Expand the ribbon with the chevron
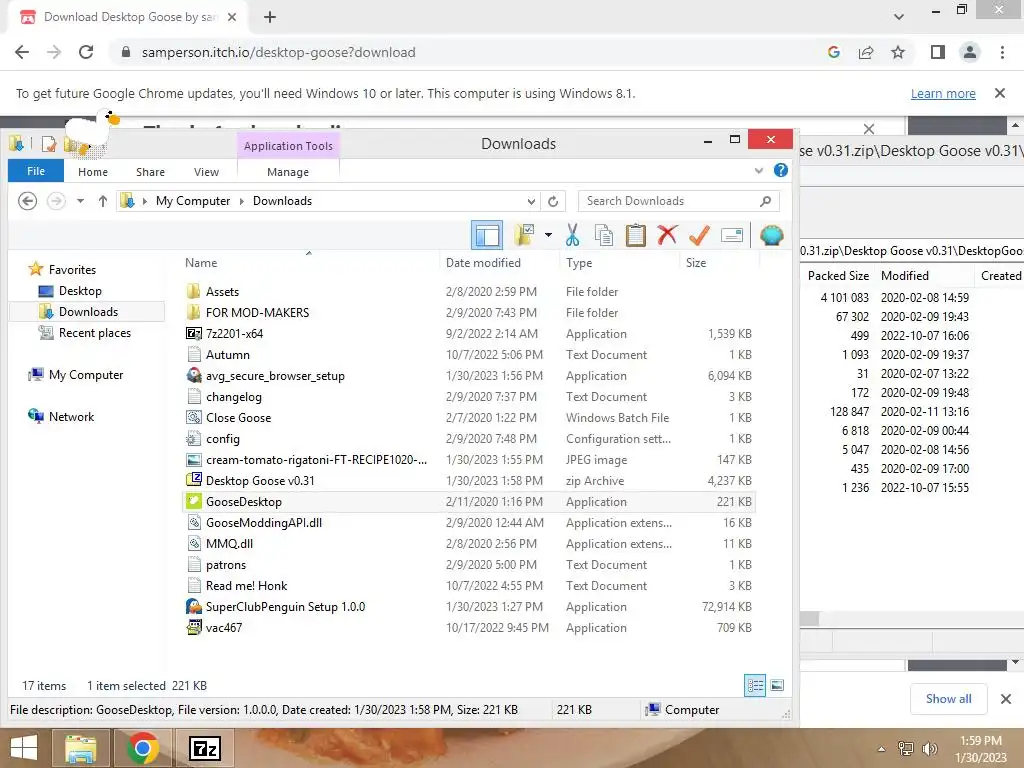Screen dimensions: 1024x768 (x=758, y=171)
